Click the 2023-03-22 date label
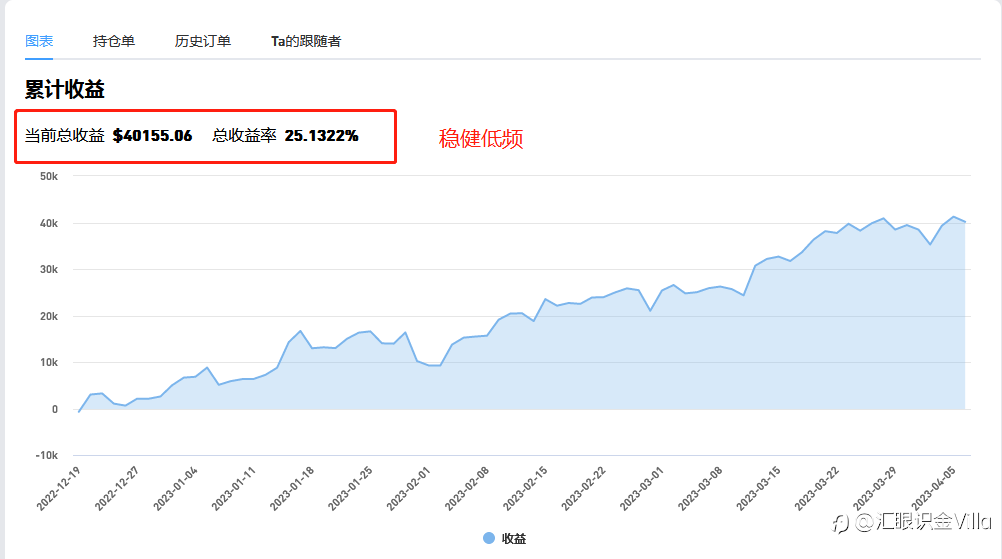This screenshot has width=1002, height=559. [816, 489]
